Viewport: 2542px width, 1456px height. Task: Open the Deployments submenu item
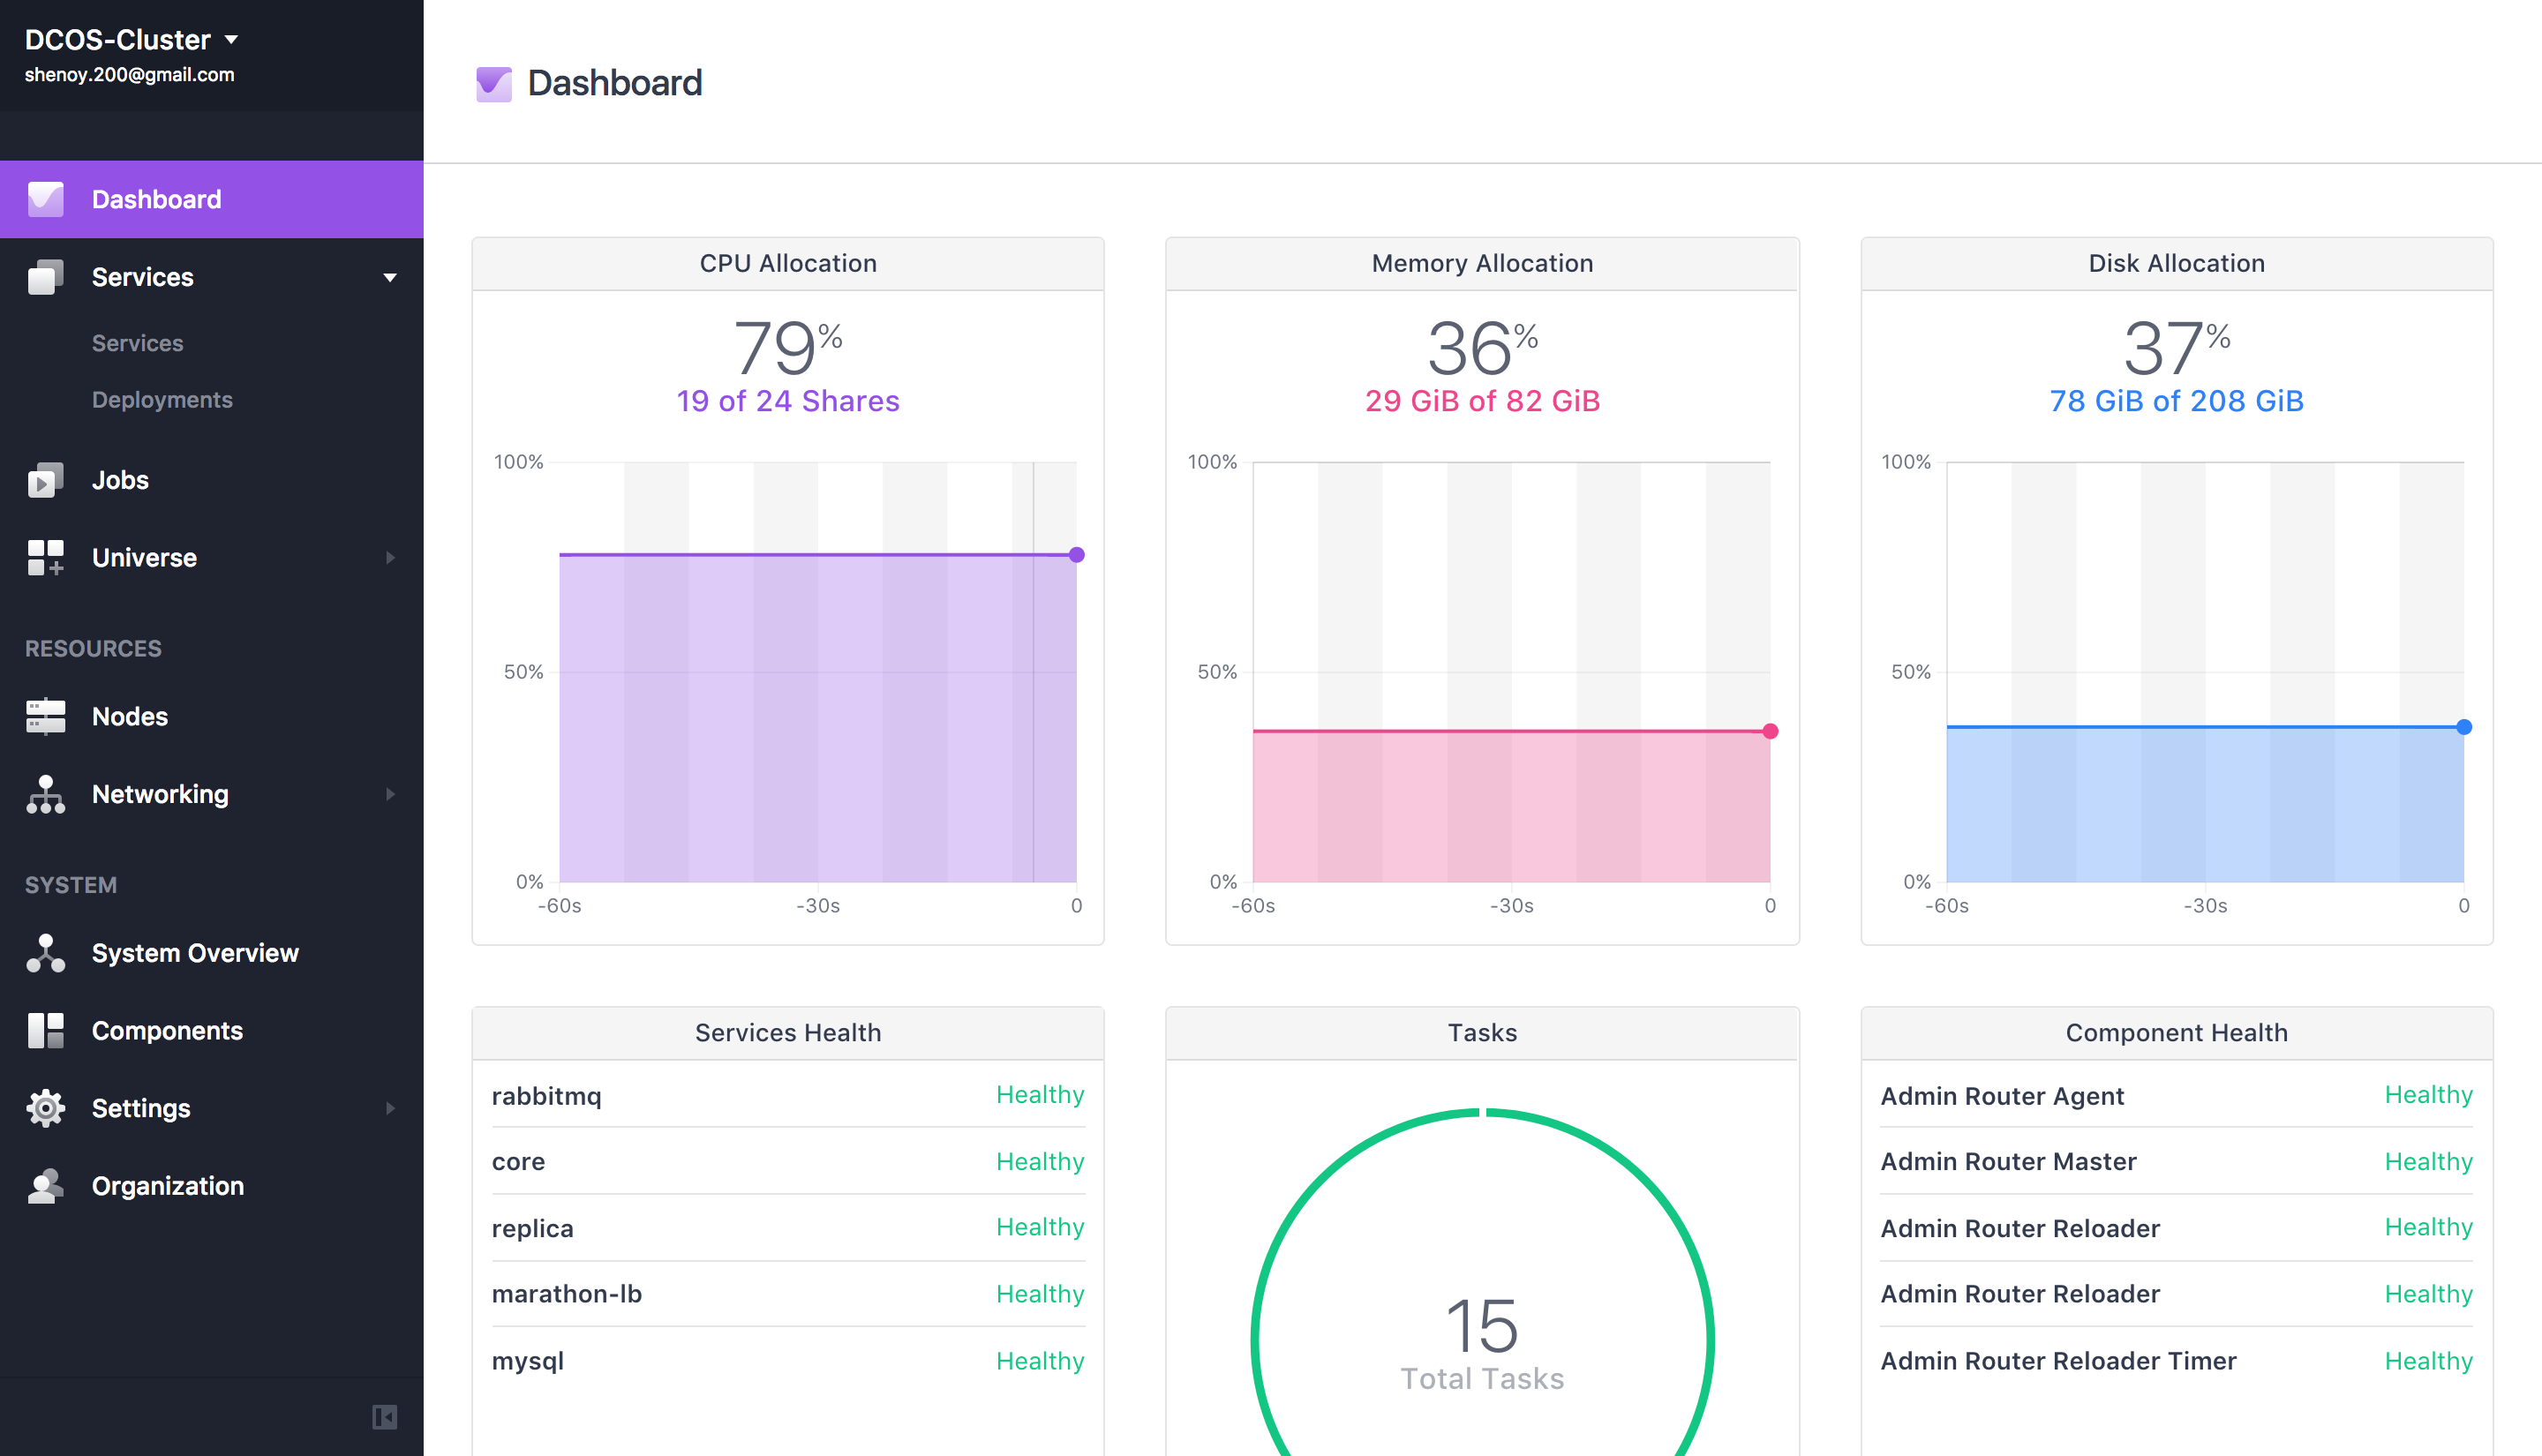click(x=162, y=400)
